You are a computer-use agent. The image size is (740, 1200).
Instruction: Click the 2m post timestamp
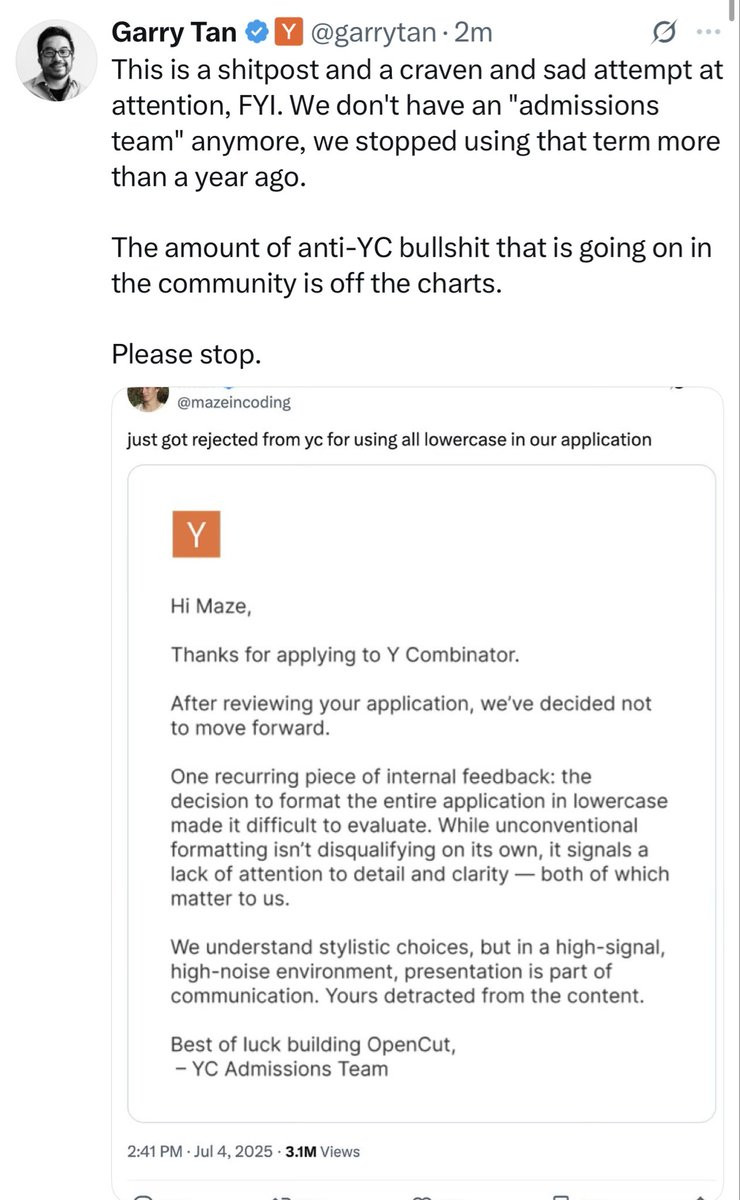[x=473, y=33]
